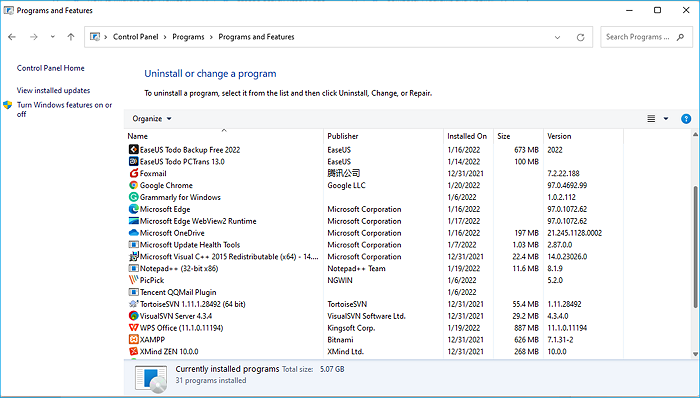Click the 887 MB size value
The width and height of the screenshot is (700, 398).
tap(526, 328)
